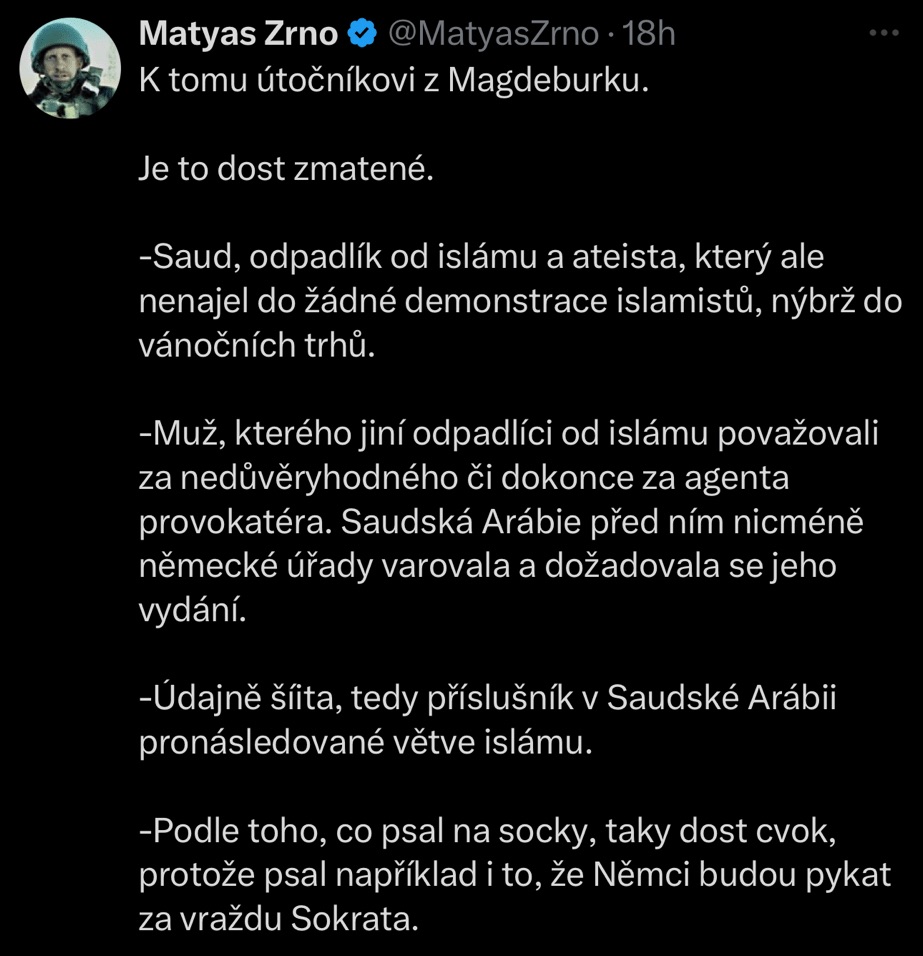Click the line "Je to dost zmatené."
The image size is (923, 956).
(287, 170)
